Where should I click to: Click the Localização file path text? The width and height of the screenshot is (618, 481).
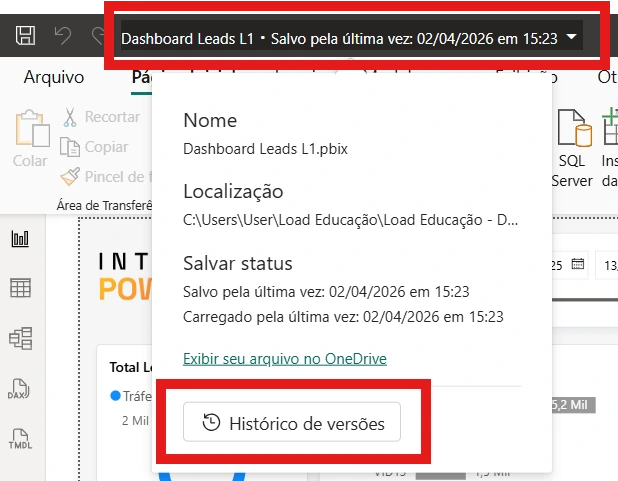(x=350, y=220)
